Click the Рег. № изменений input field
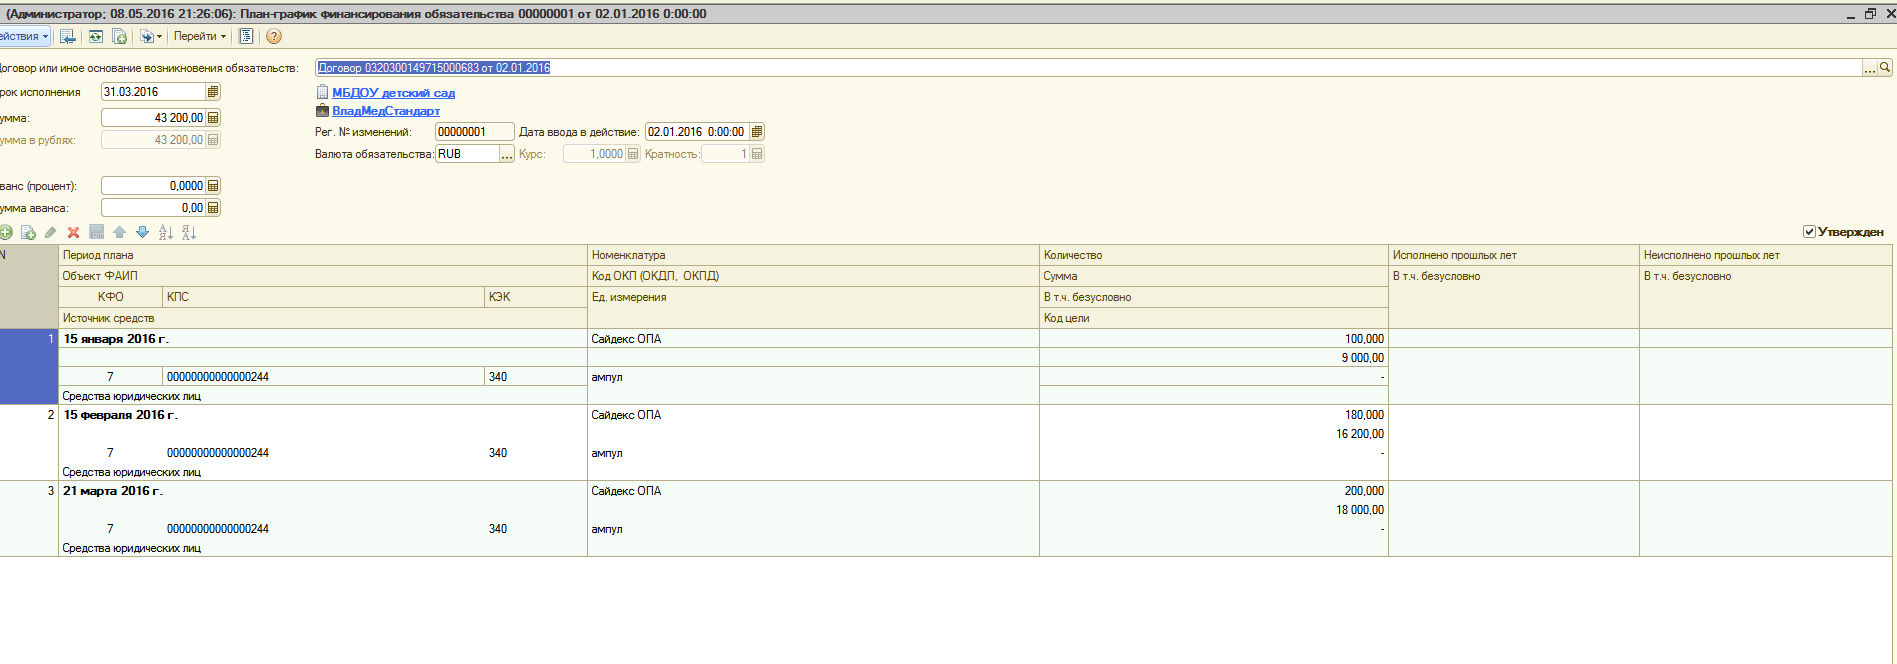The height and width of the screenshot is (664, 1897). tap(474, 132)
